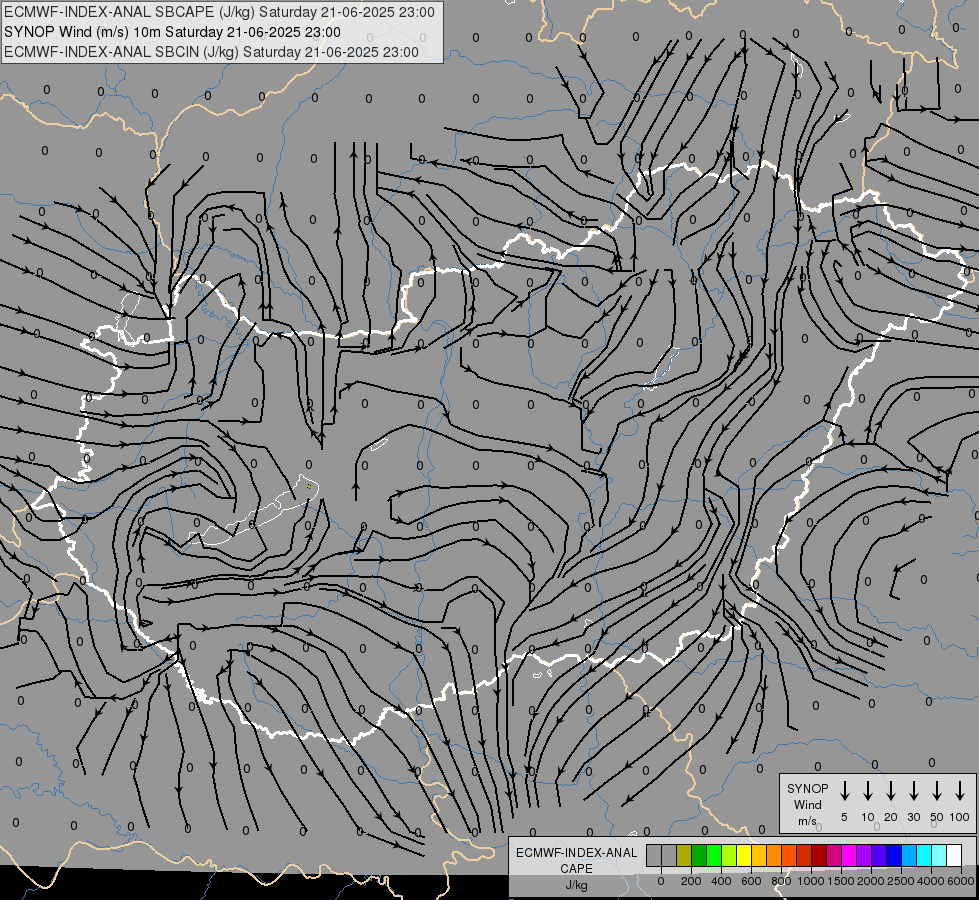Click the 100 speed label in the wind legend
This screenshot has width=979, height=900.
(x=960, y=817)
